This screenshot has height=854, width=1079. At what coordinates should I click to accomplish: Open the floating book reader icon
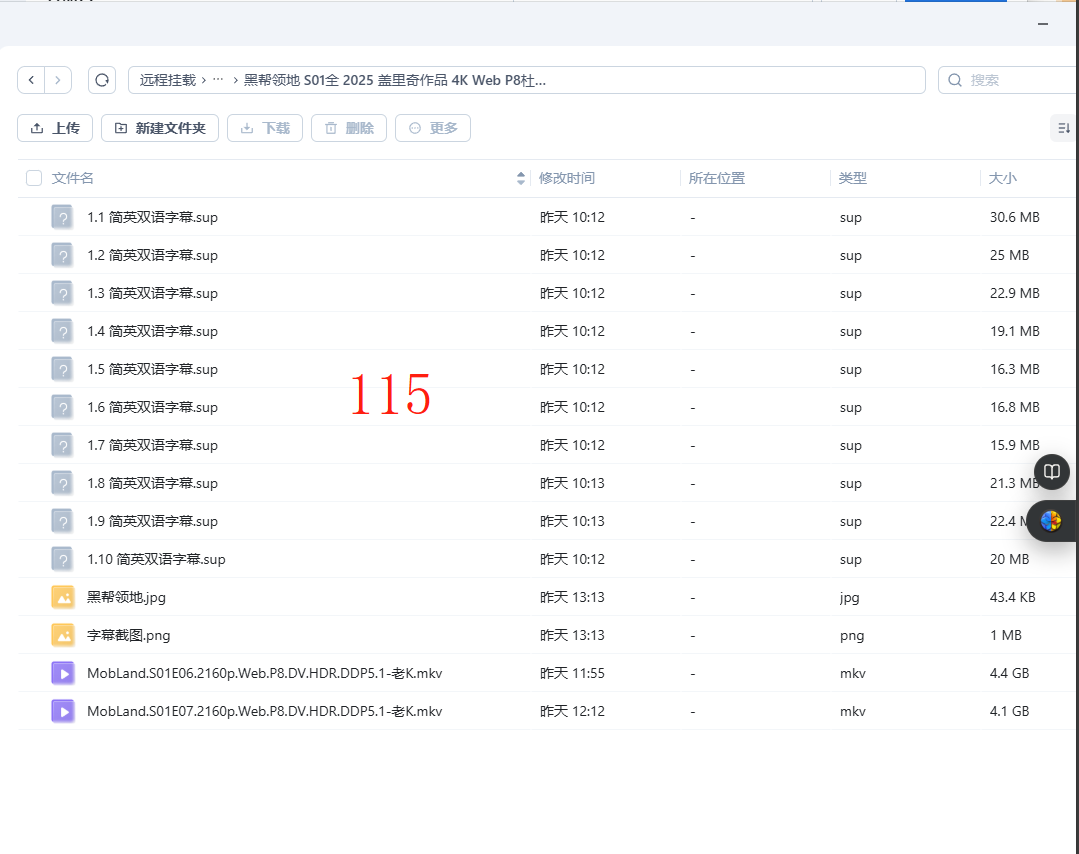pos(1051,471)
